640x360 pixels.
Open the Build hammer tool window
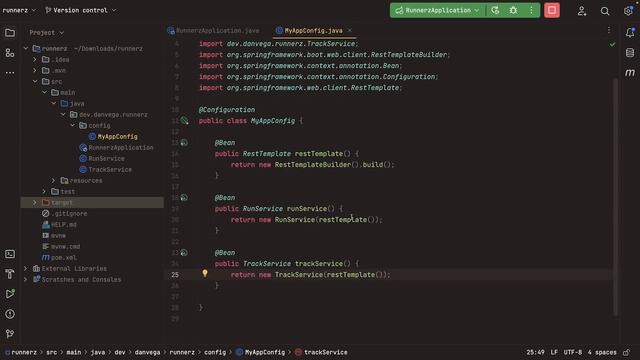point(10,274)
